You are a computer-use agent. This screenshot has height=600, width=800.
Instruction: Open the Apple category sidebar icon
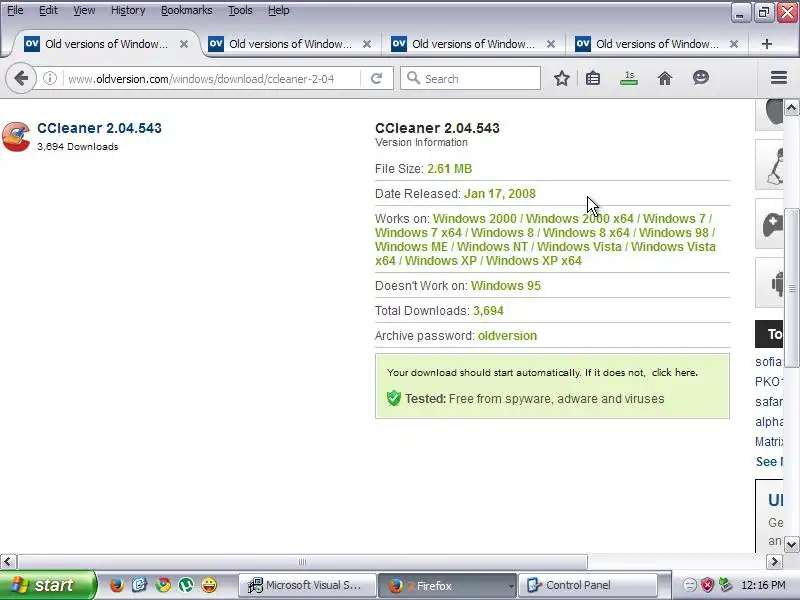pos(770,113)
